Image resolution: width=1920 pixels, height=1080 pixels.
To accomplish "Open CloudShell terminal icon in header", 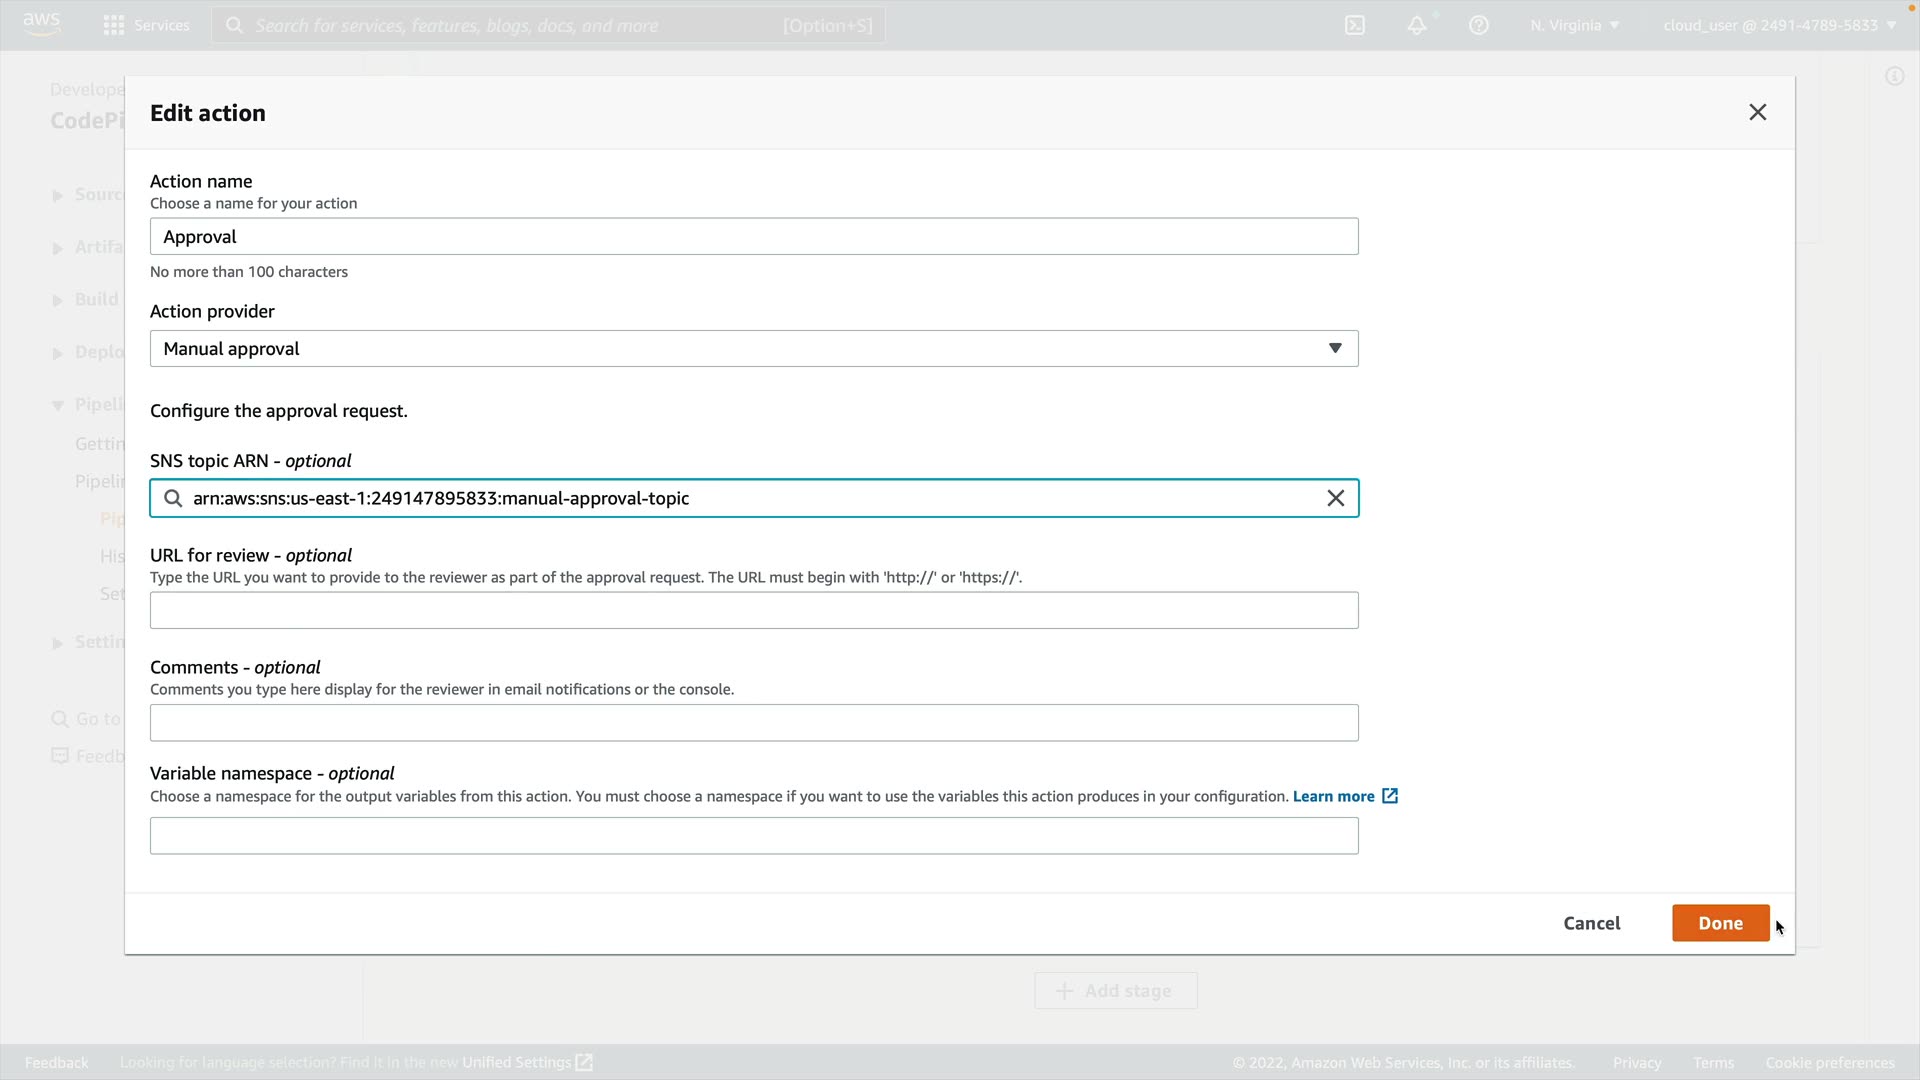I will click(x=1355, y=25).
